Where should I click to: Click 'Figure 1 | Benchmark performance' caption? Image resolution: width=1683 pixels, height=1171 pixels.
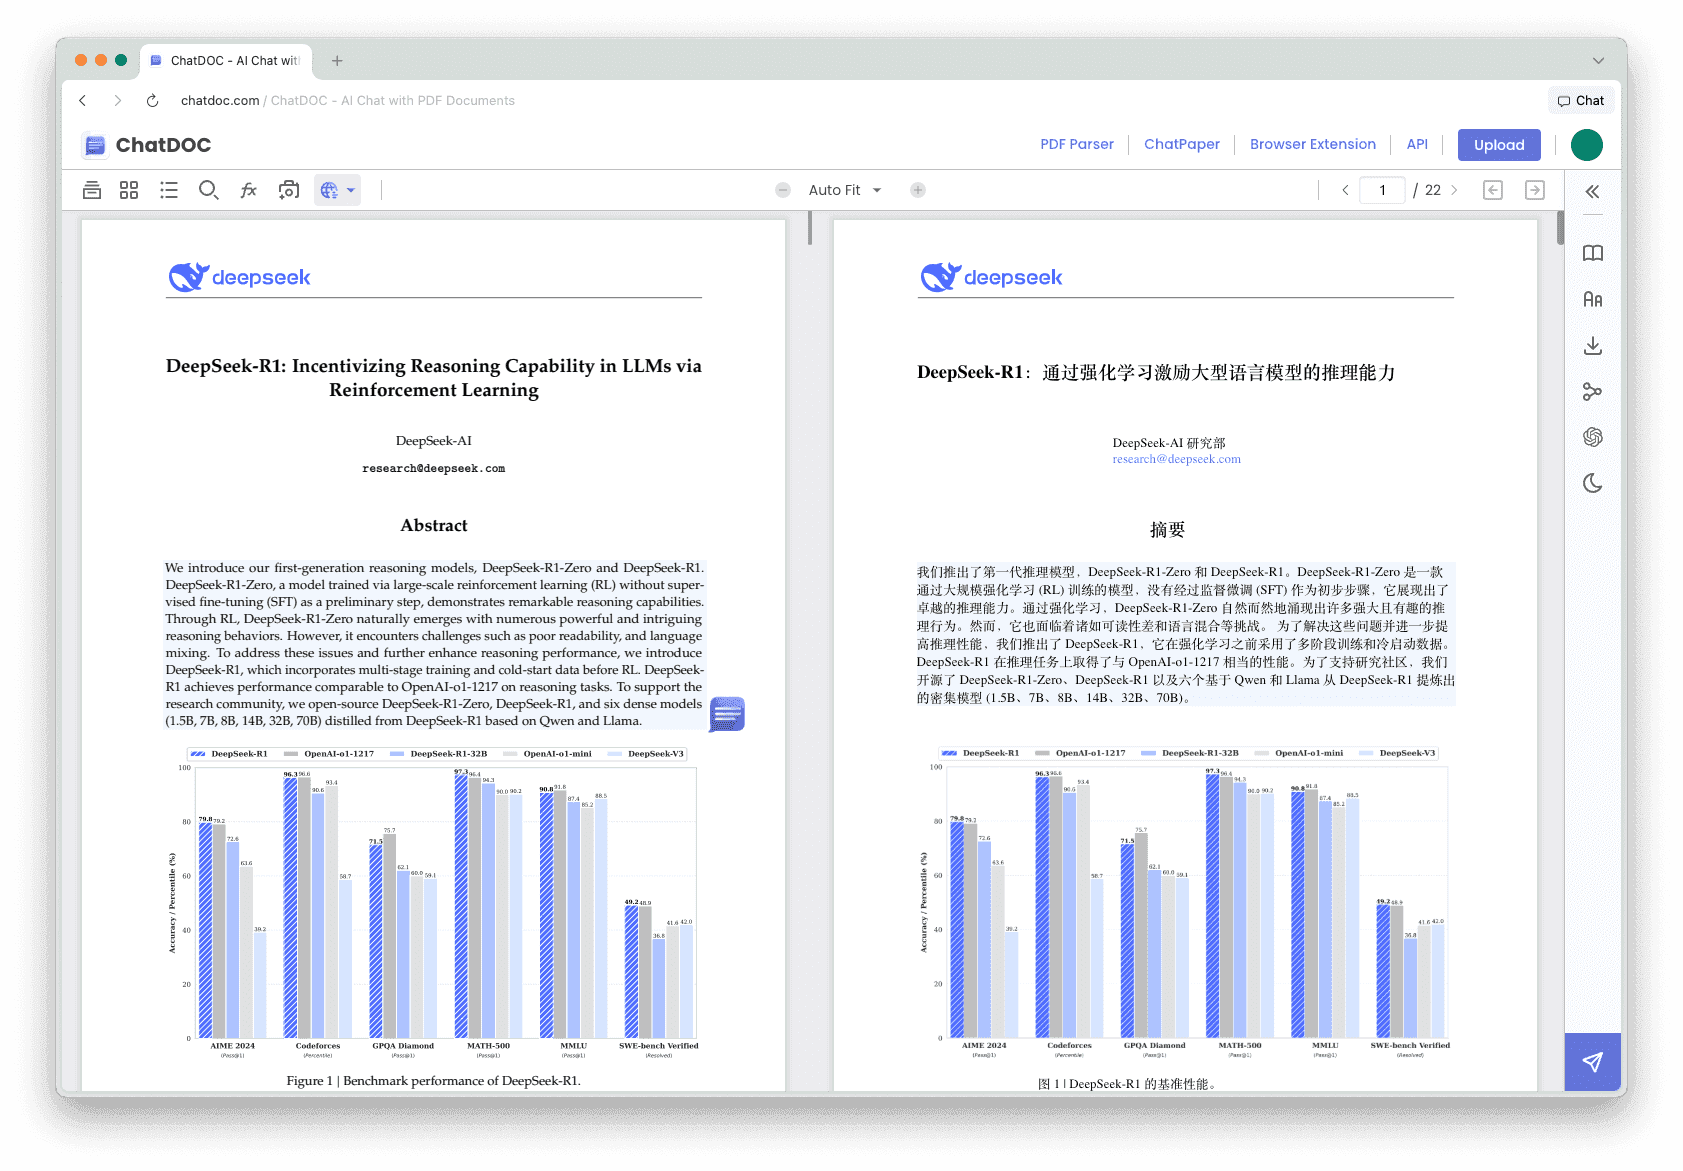point(434,1081)
